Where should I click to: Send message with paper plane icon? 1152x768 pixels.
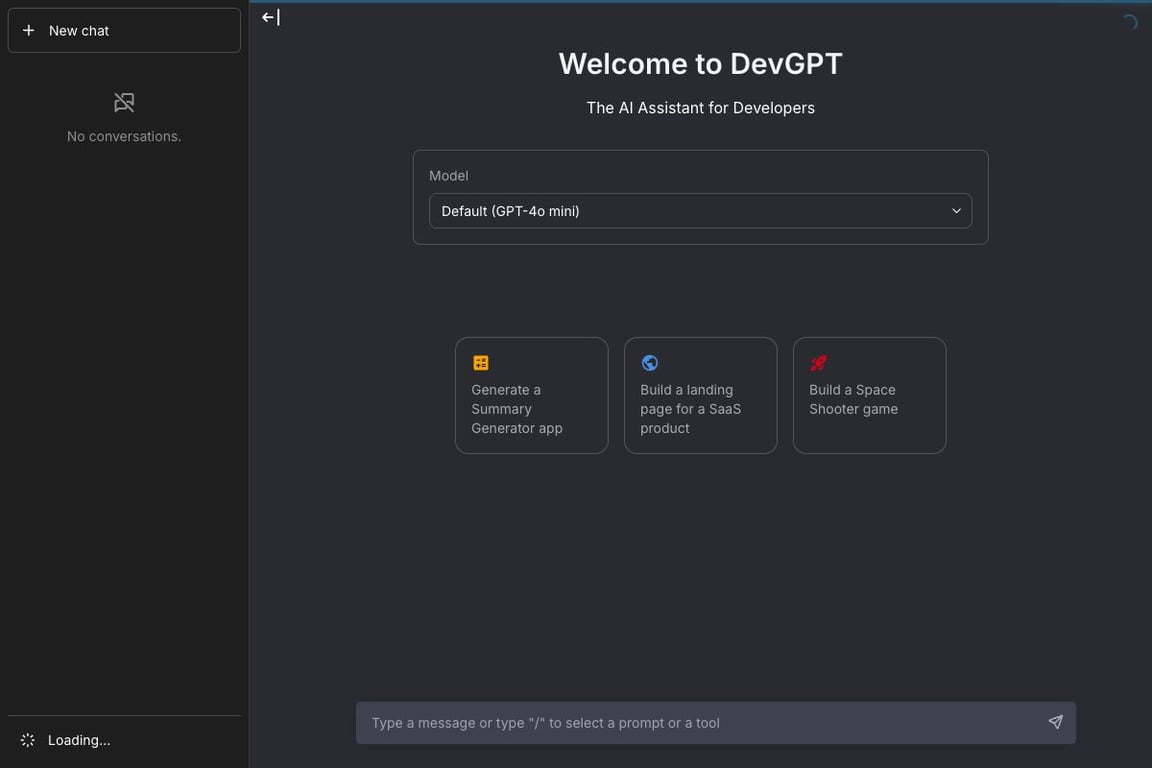pyautogui.click(x=1056, y=722)
